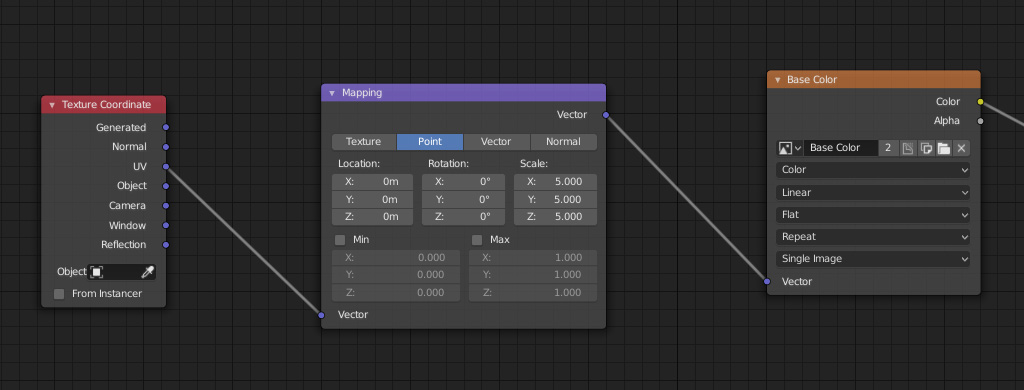This screenshot has width=1024, height=390.
Task: Click the Max Y 1.000 field
Action: 533,275
